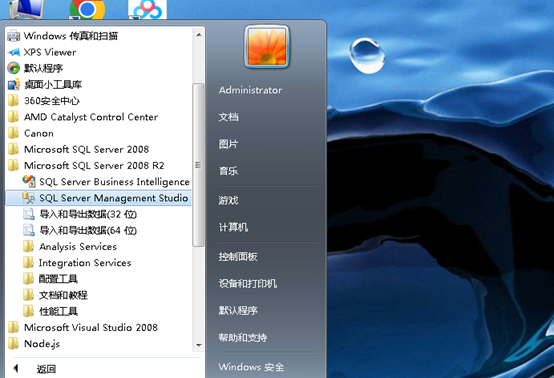
Task: Open 计算机 from Start menu
Action: pos(233,227)
